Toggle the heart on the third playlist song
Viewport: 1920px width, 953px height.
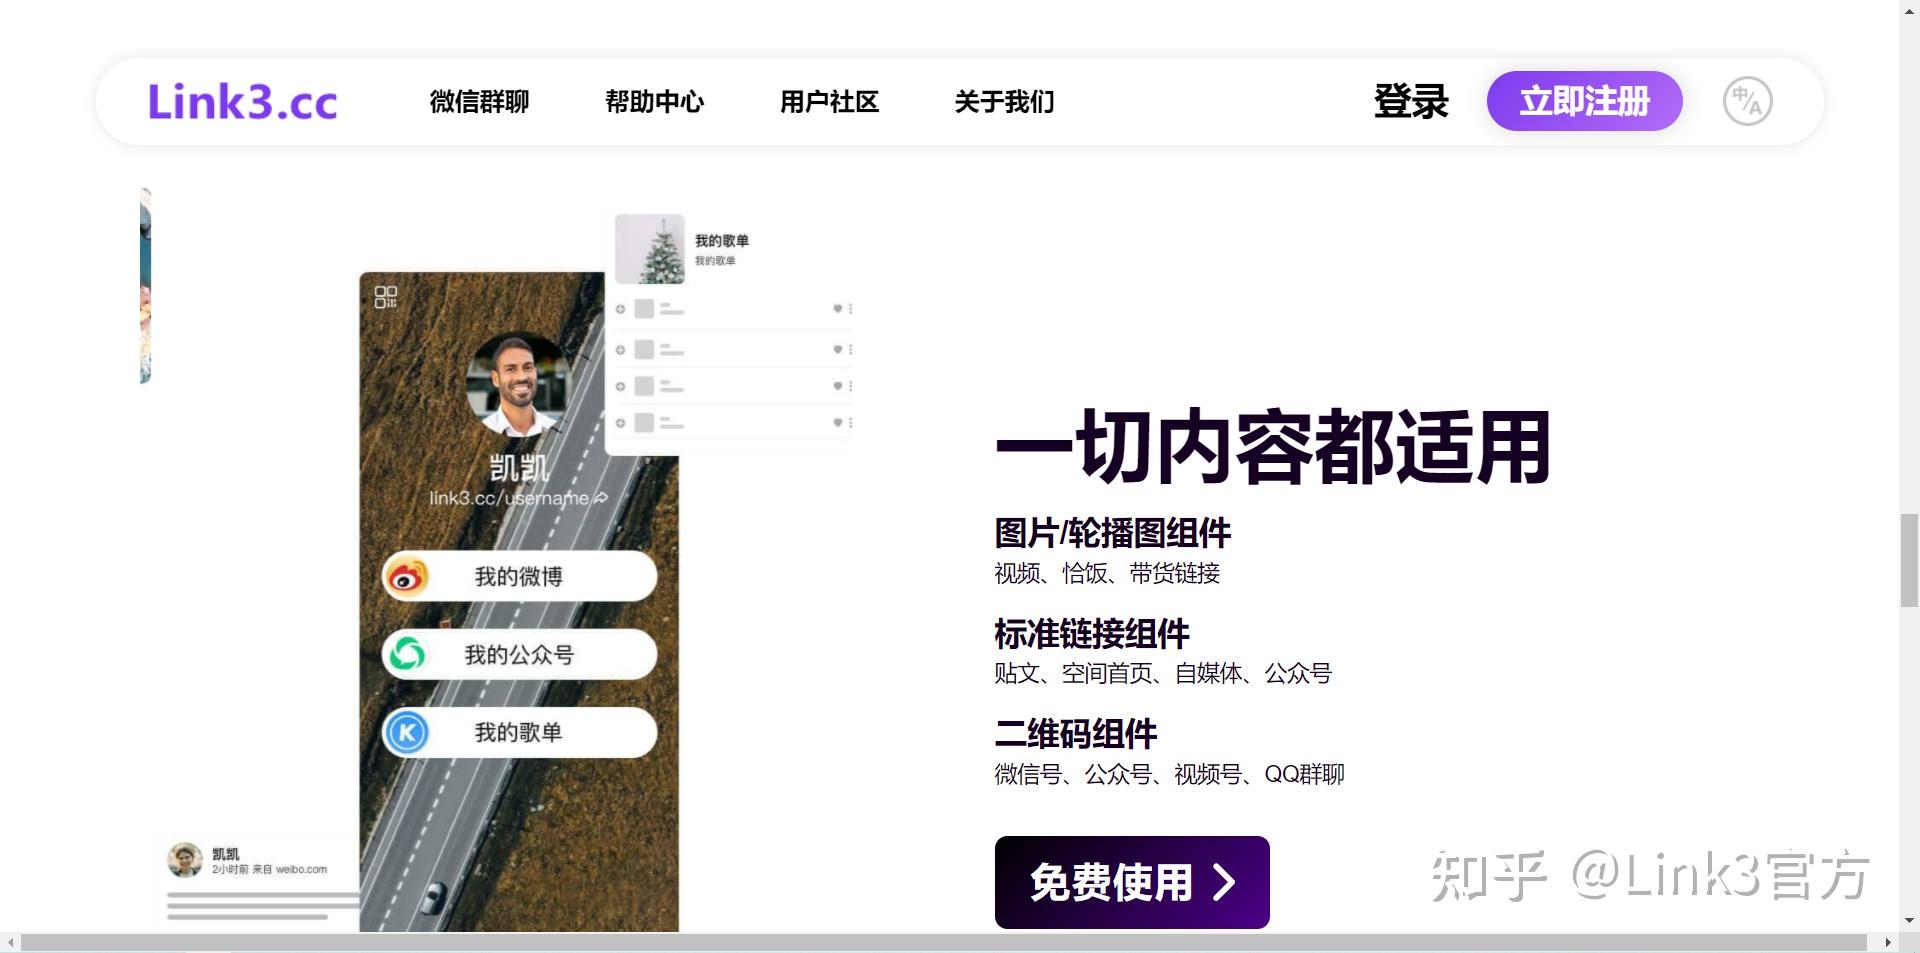tap(836, 385)
